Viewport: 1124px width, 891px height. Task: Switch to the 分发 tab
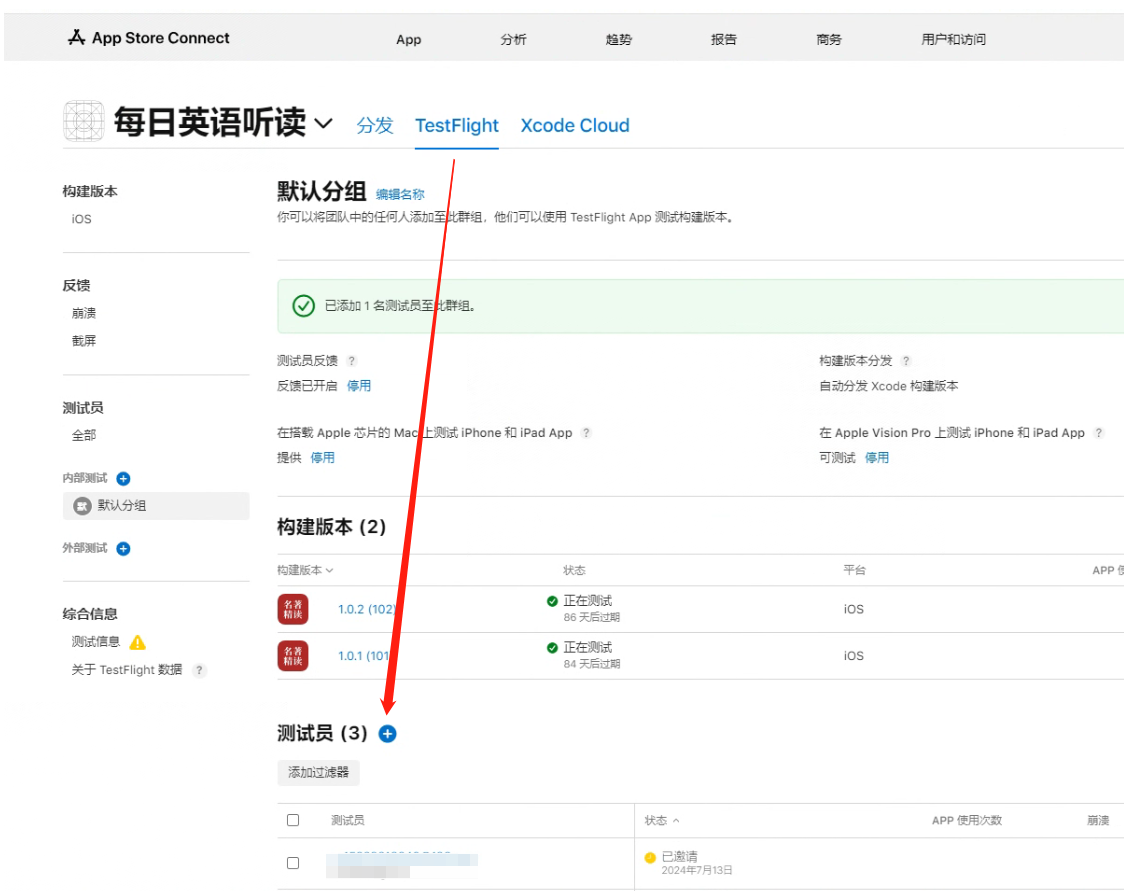click(x=375, y=125)
